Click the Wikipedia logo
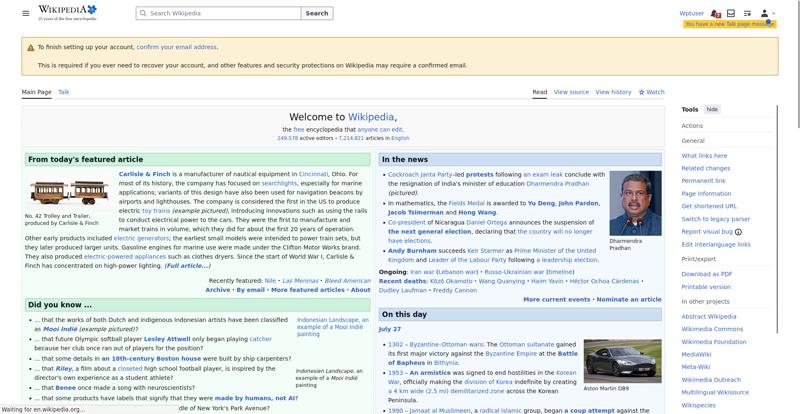This screenshot has width=800, height=414. tap(67, 12)
